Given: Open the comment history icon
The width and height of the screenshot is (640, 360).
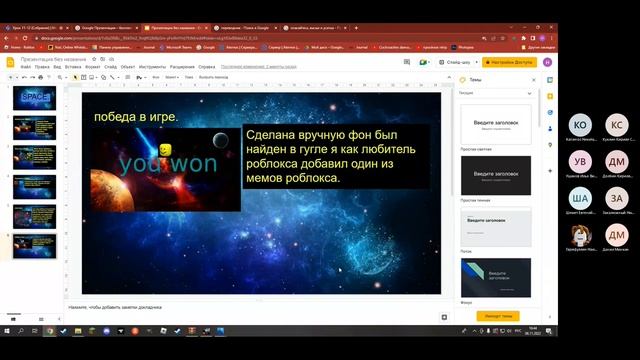Looking at the screenshot, I should click(407, 62).
